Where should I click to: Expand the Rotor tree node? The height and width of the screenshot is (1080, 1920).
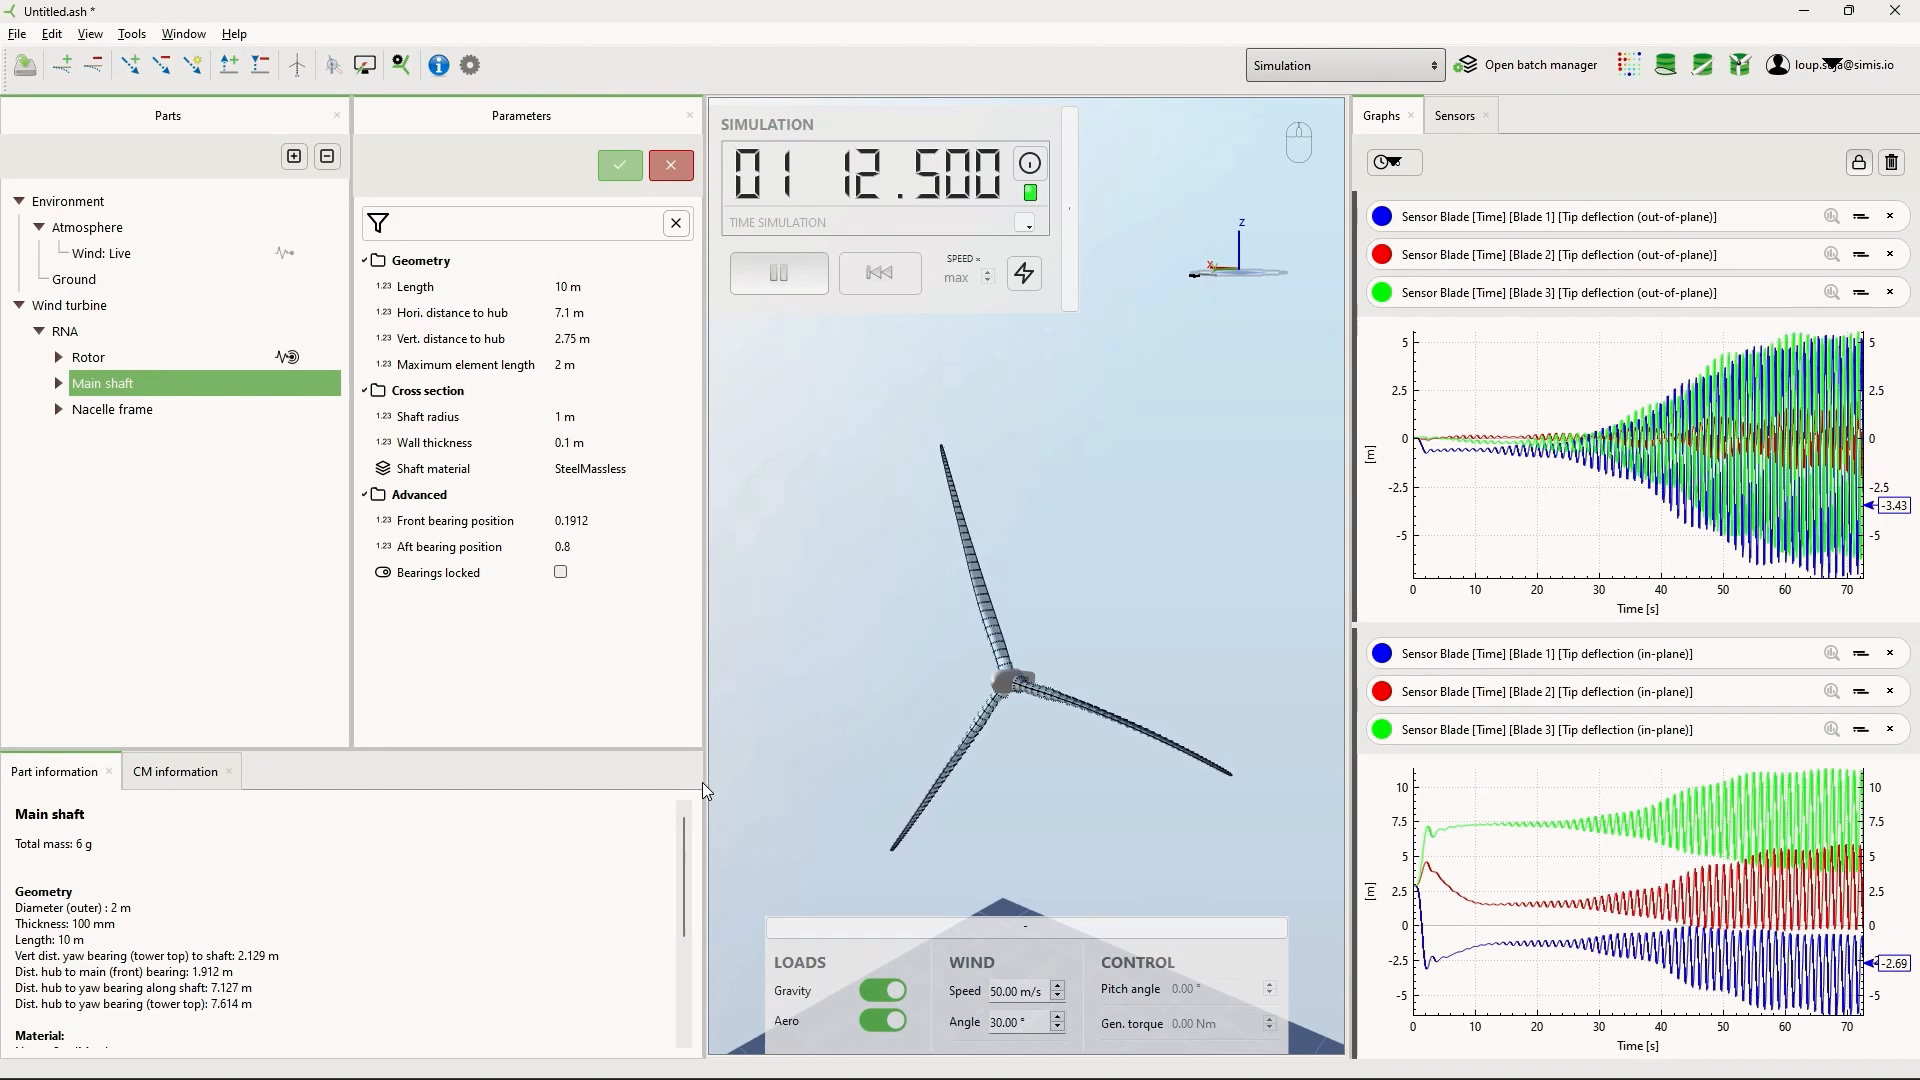(58, 357)
